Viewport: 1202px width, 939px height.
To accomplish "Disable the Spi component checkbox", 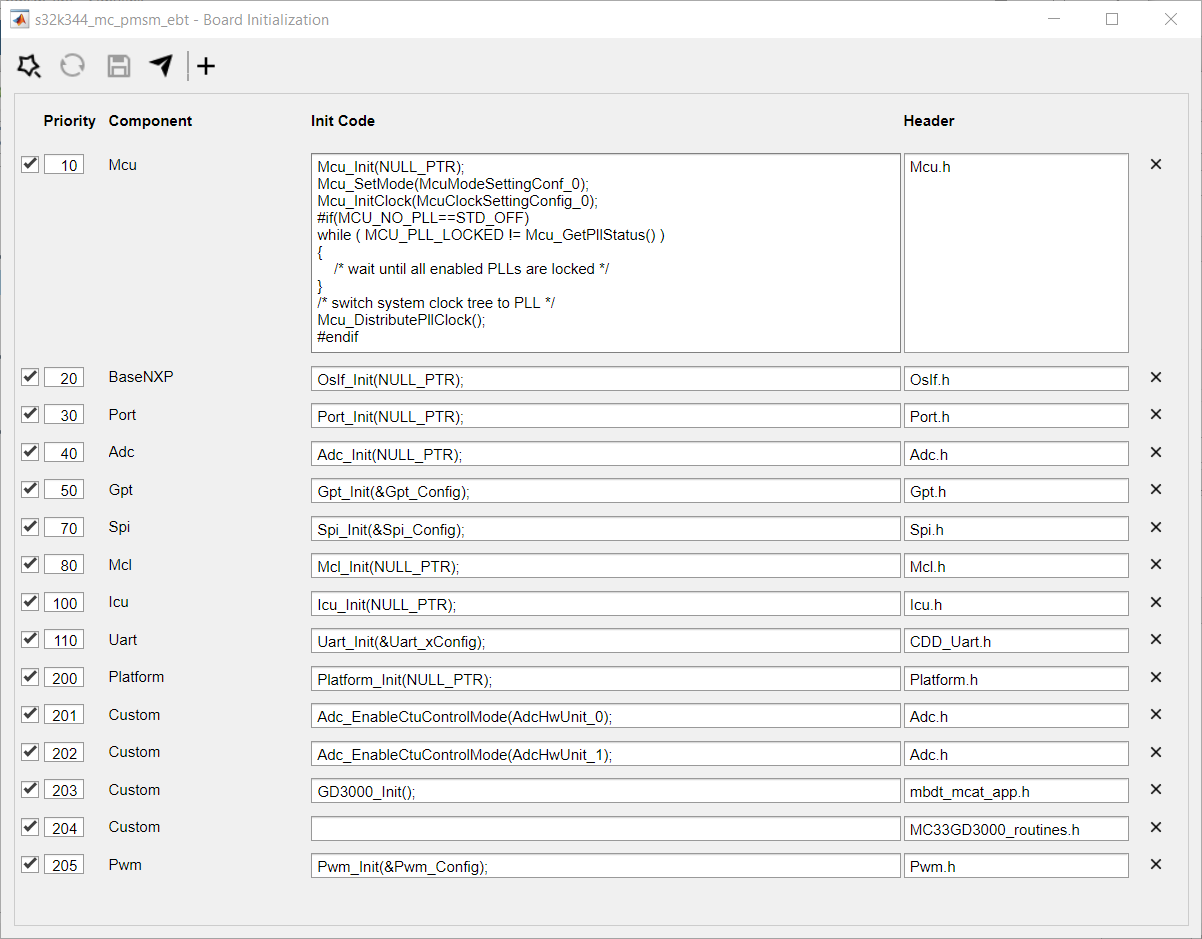I will (x=29, y=527).
